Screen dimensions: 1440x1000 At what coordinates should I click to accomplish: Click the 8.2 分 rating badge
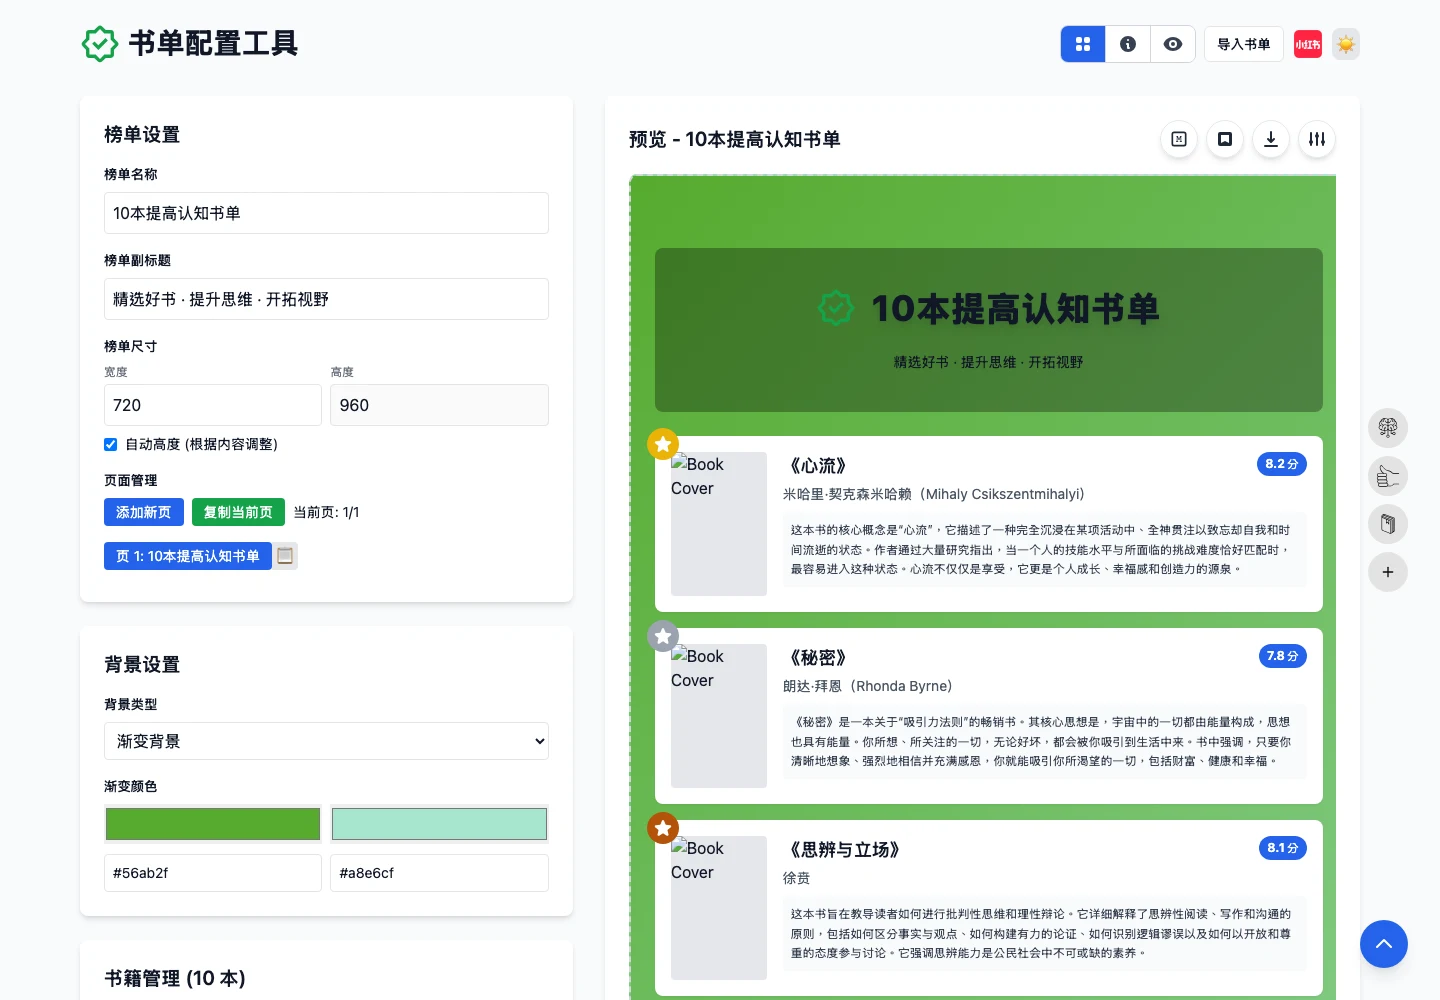[x=1282, y=464]
